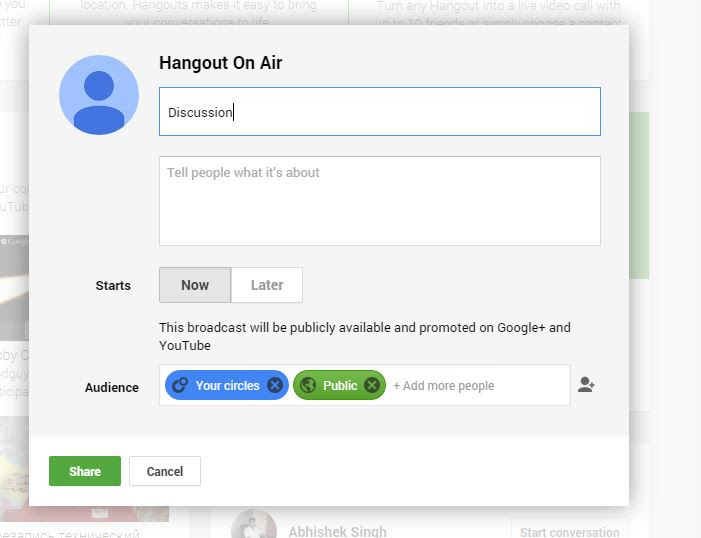This screenshot has width=701, height=538.
Task: Click the Public chip label
Action: click(340, 385)
